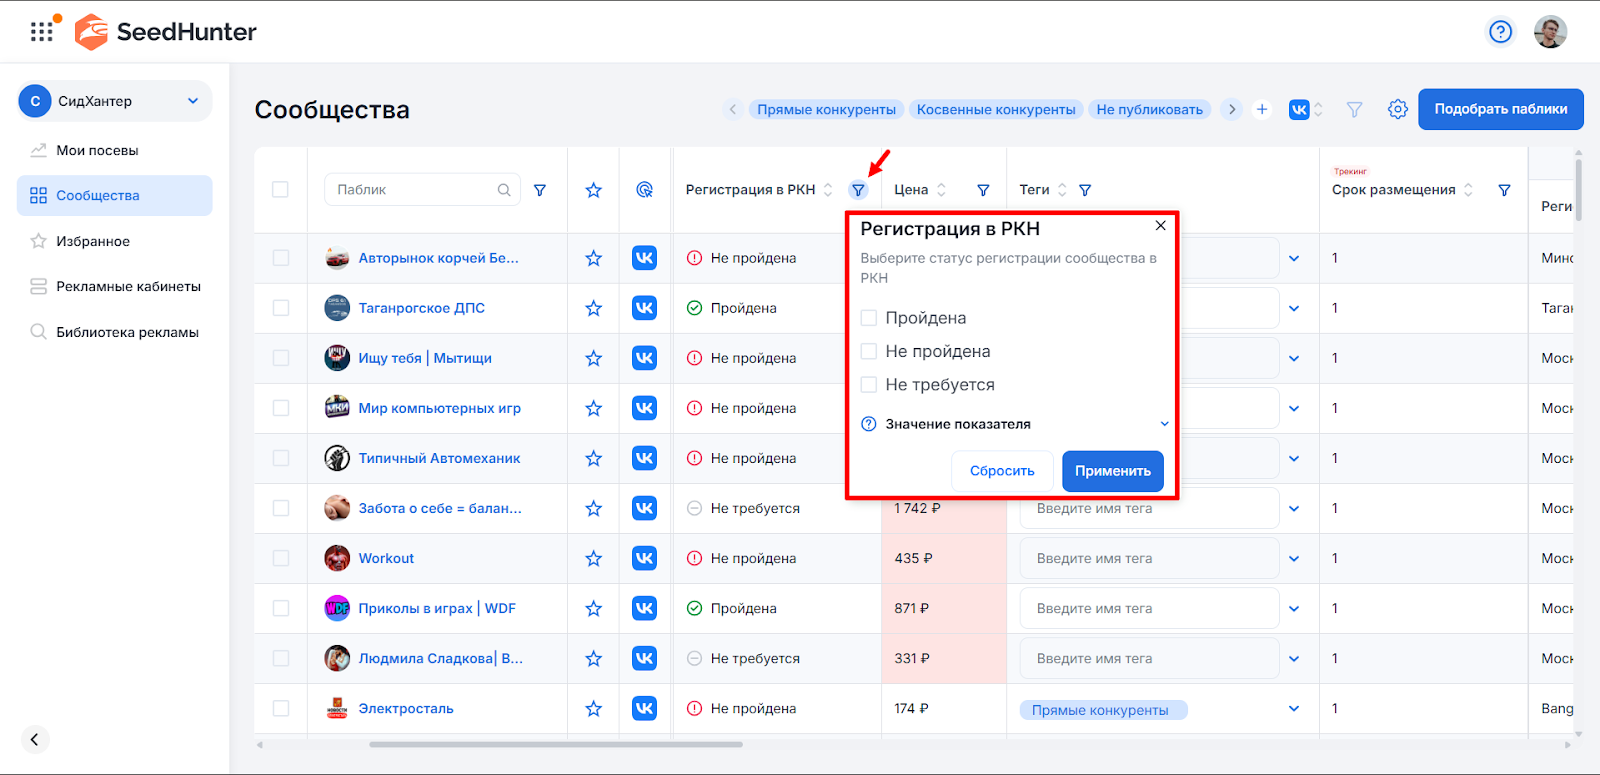Tick the Не требуется checkbox

coord(869,385)
